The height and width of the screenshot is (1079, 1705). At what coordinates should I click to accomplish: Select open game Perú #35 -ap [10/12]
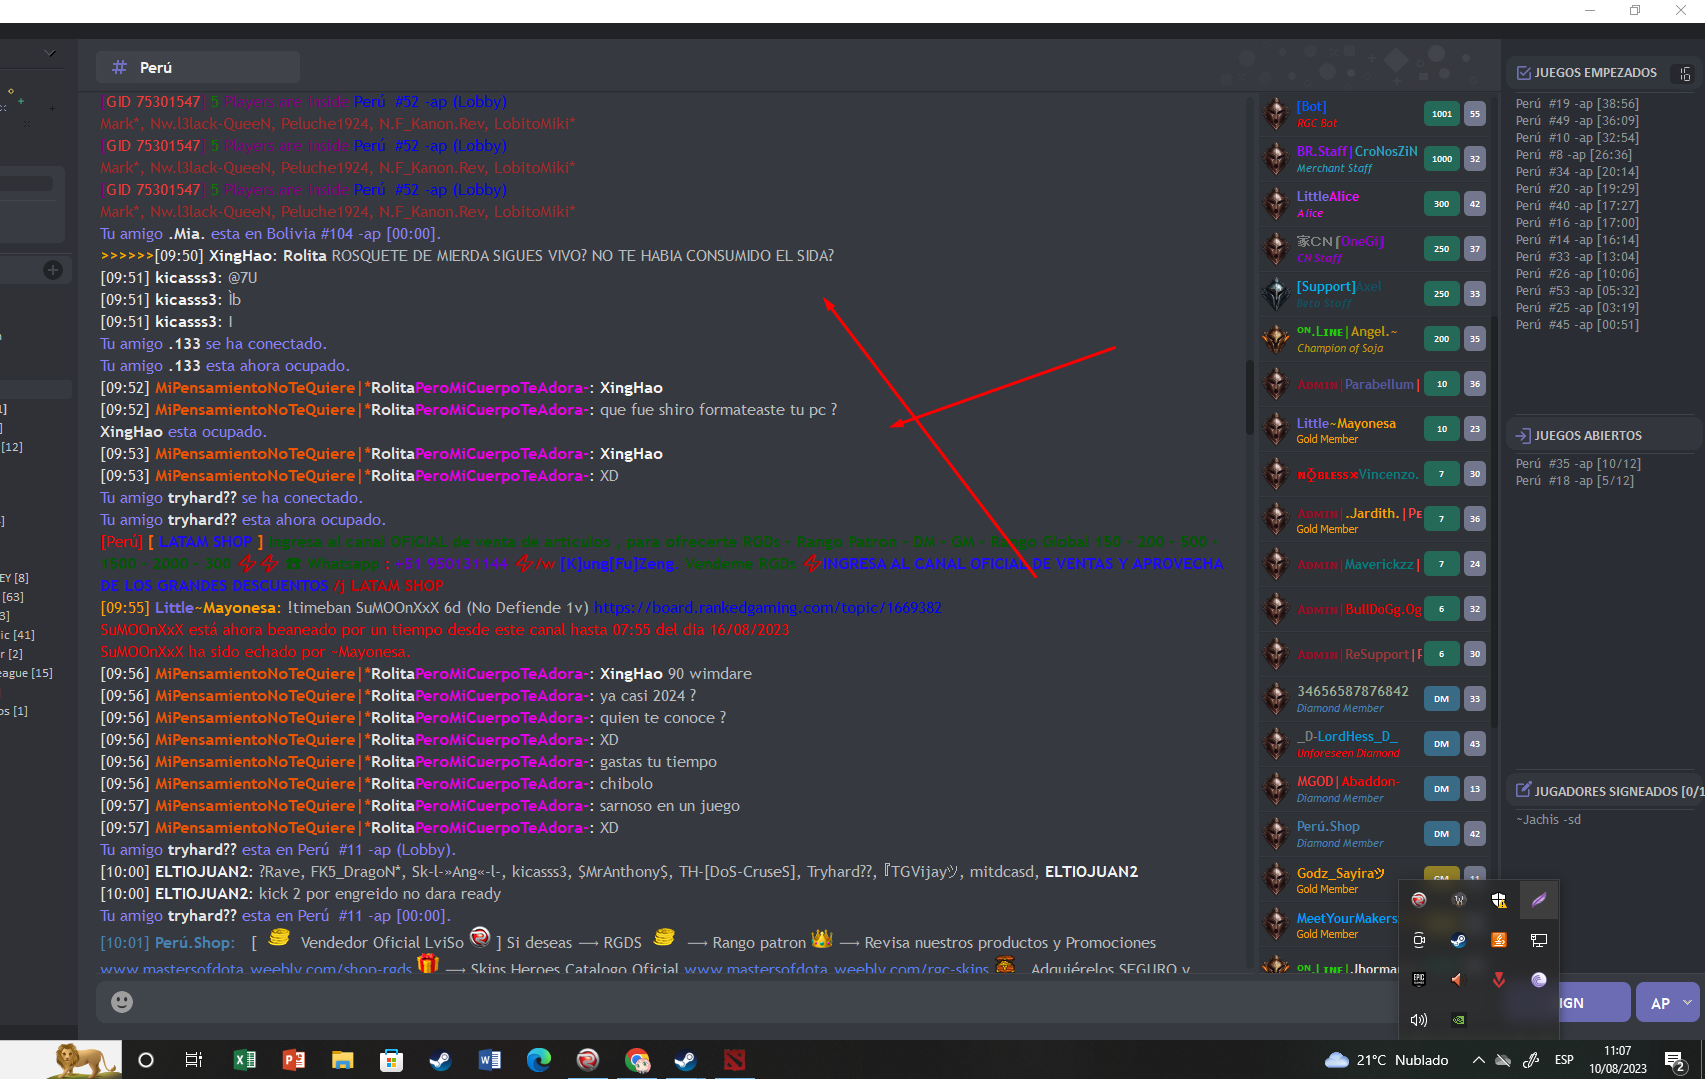pyautogui.click(x=1578, y=464)
